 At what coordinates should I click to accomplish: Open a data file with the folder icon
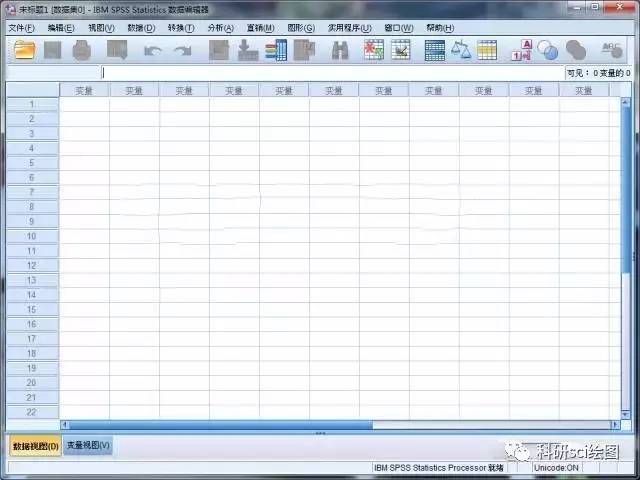(24, 50)
